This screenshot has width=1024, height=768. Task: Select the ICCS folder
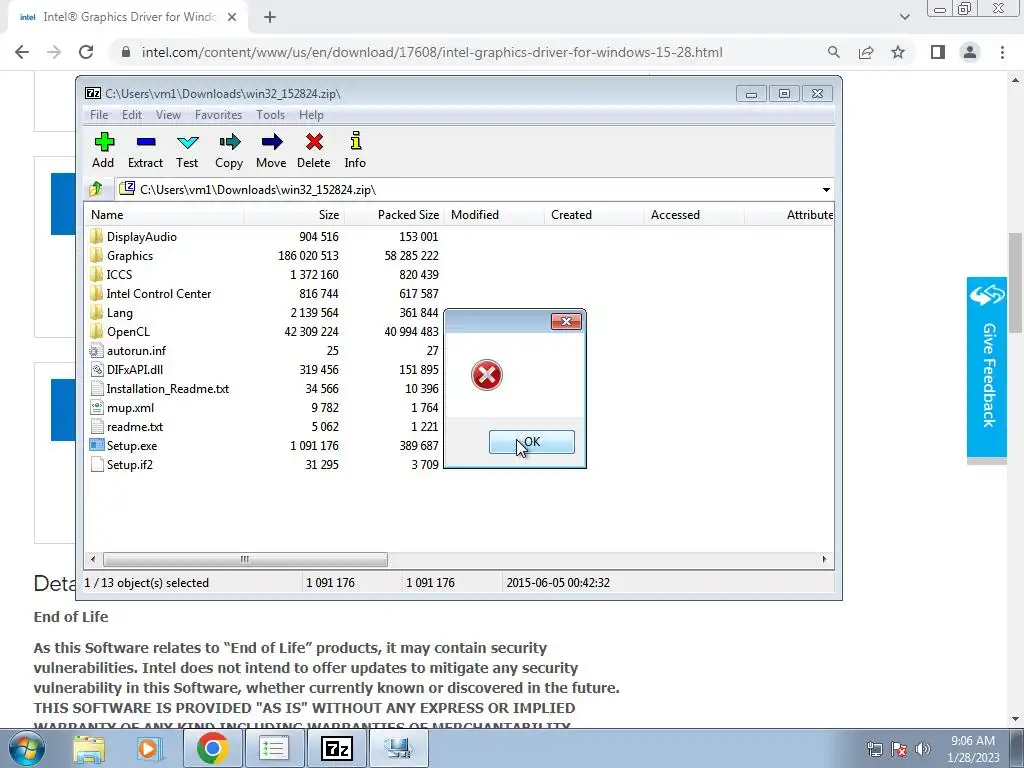(120, 274)
